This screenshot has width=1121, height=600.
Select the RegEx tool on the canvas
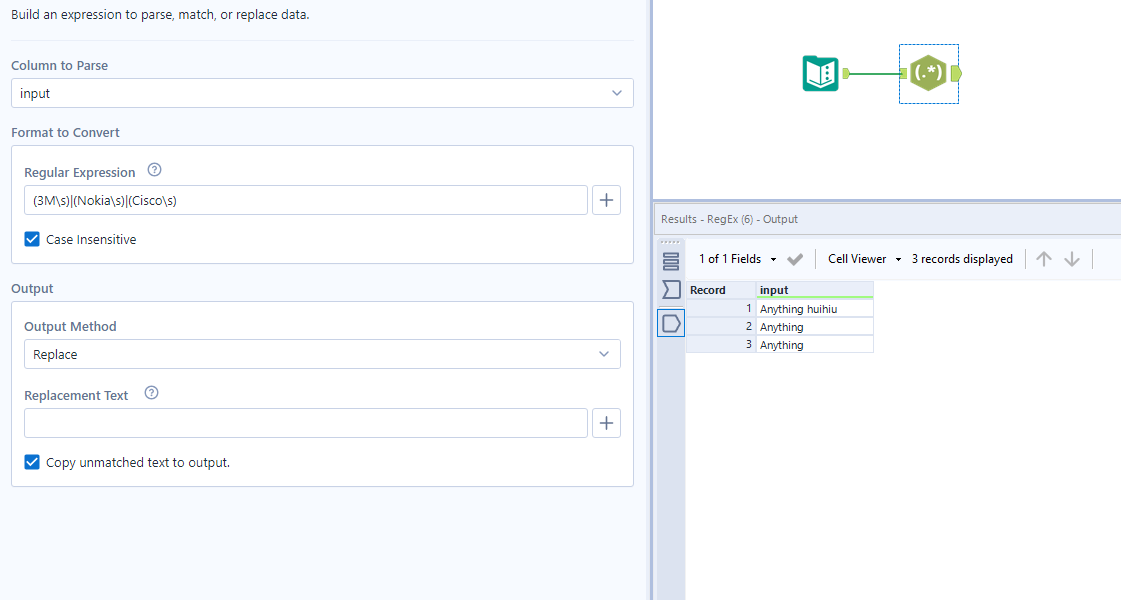coord(927,73)
